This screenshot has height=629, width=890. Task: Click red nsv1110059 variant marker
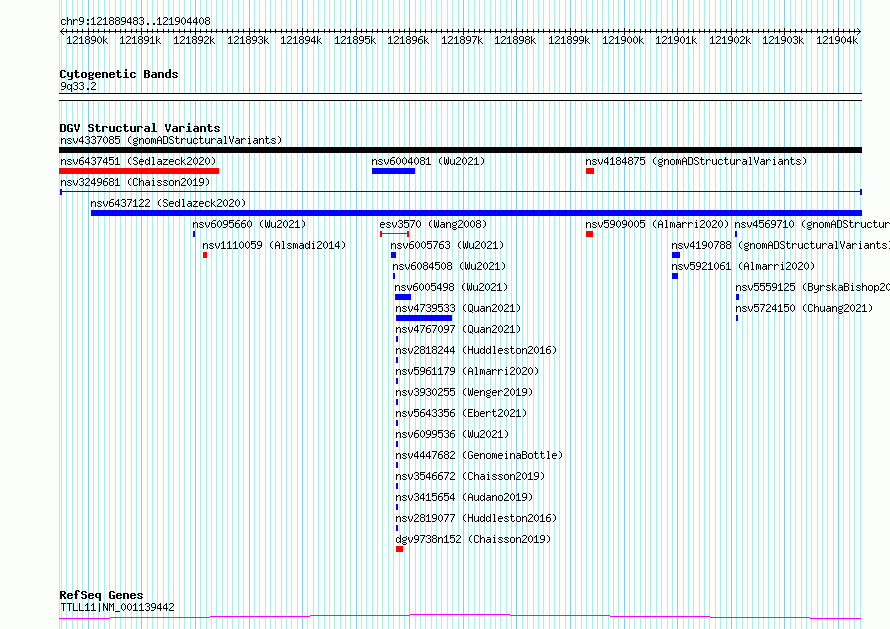pyautogui.click(x=205, y=255)
